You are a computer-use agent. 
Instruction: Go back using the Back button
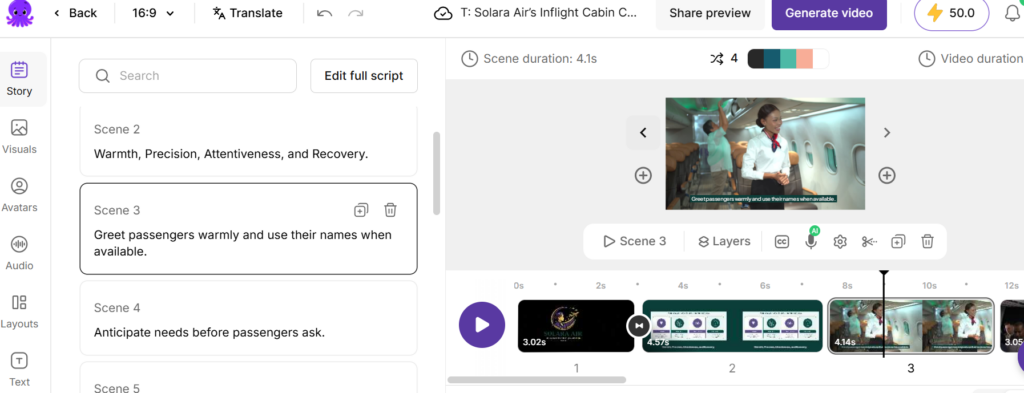75,13
